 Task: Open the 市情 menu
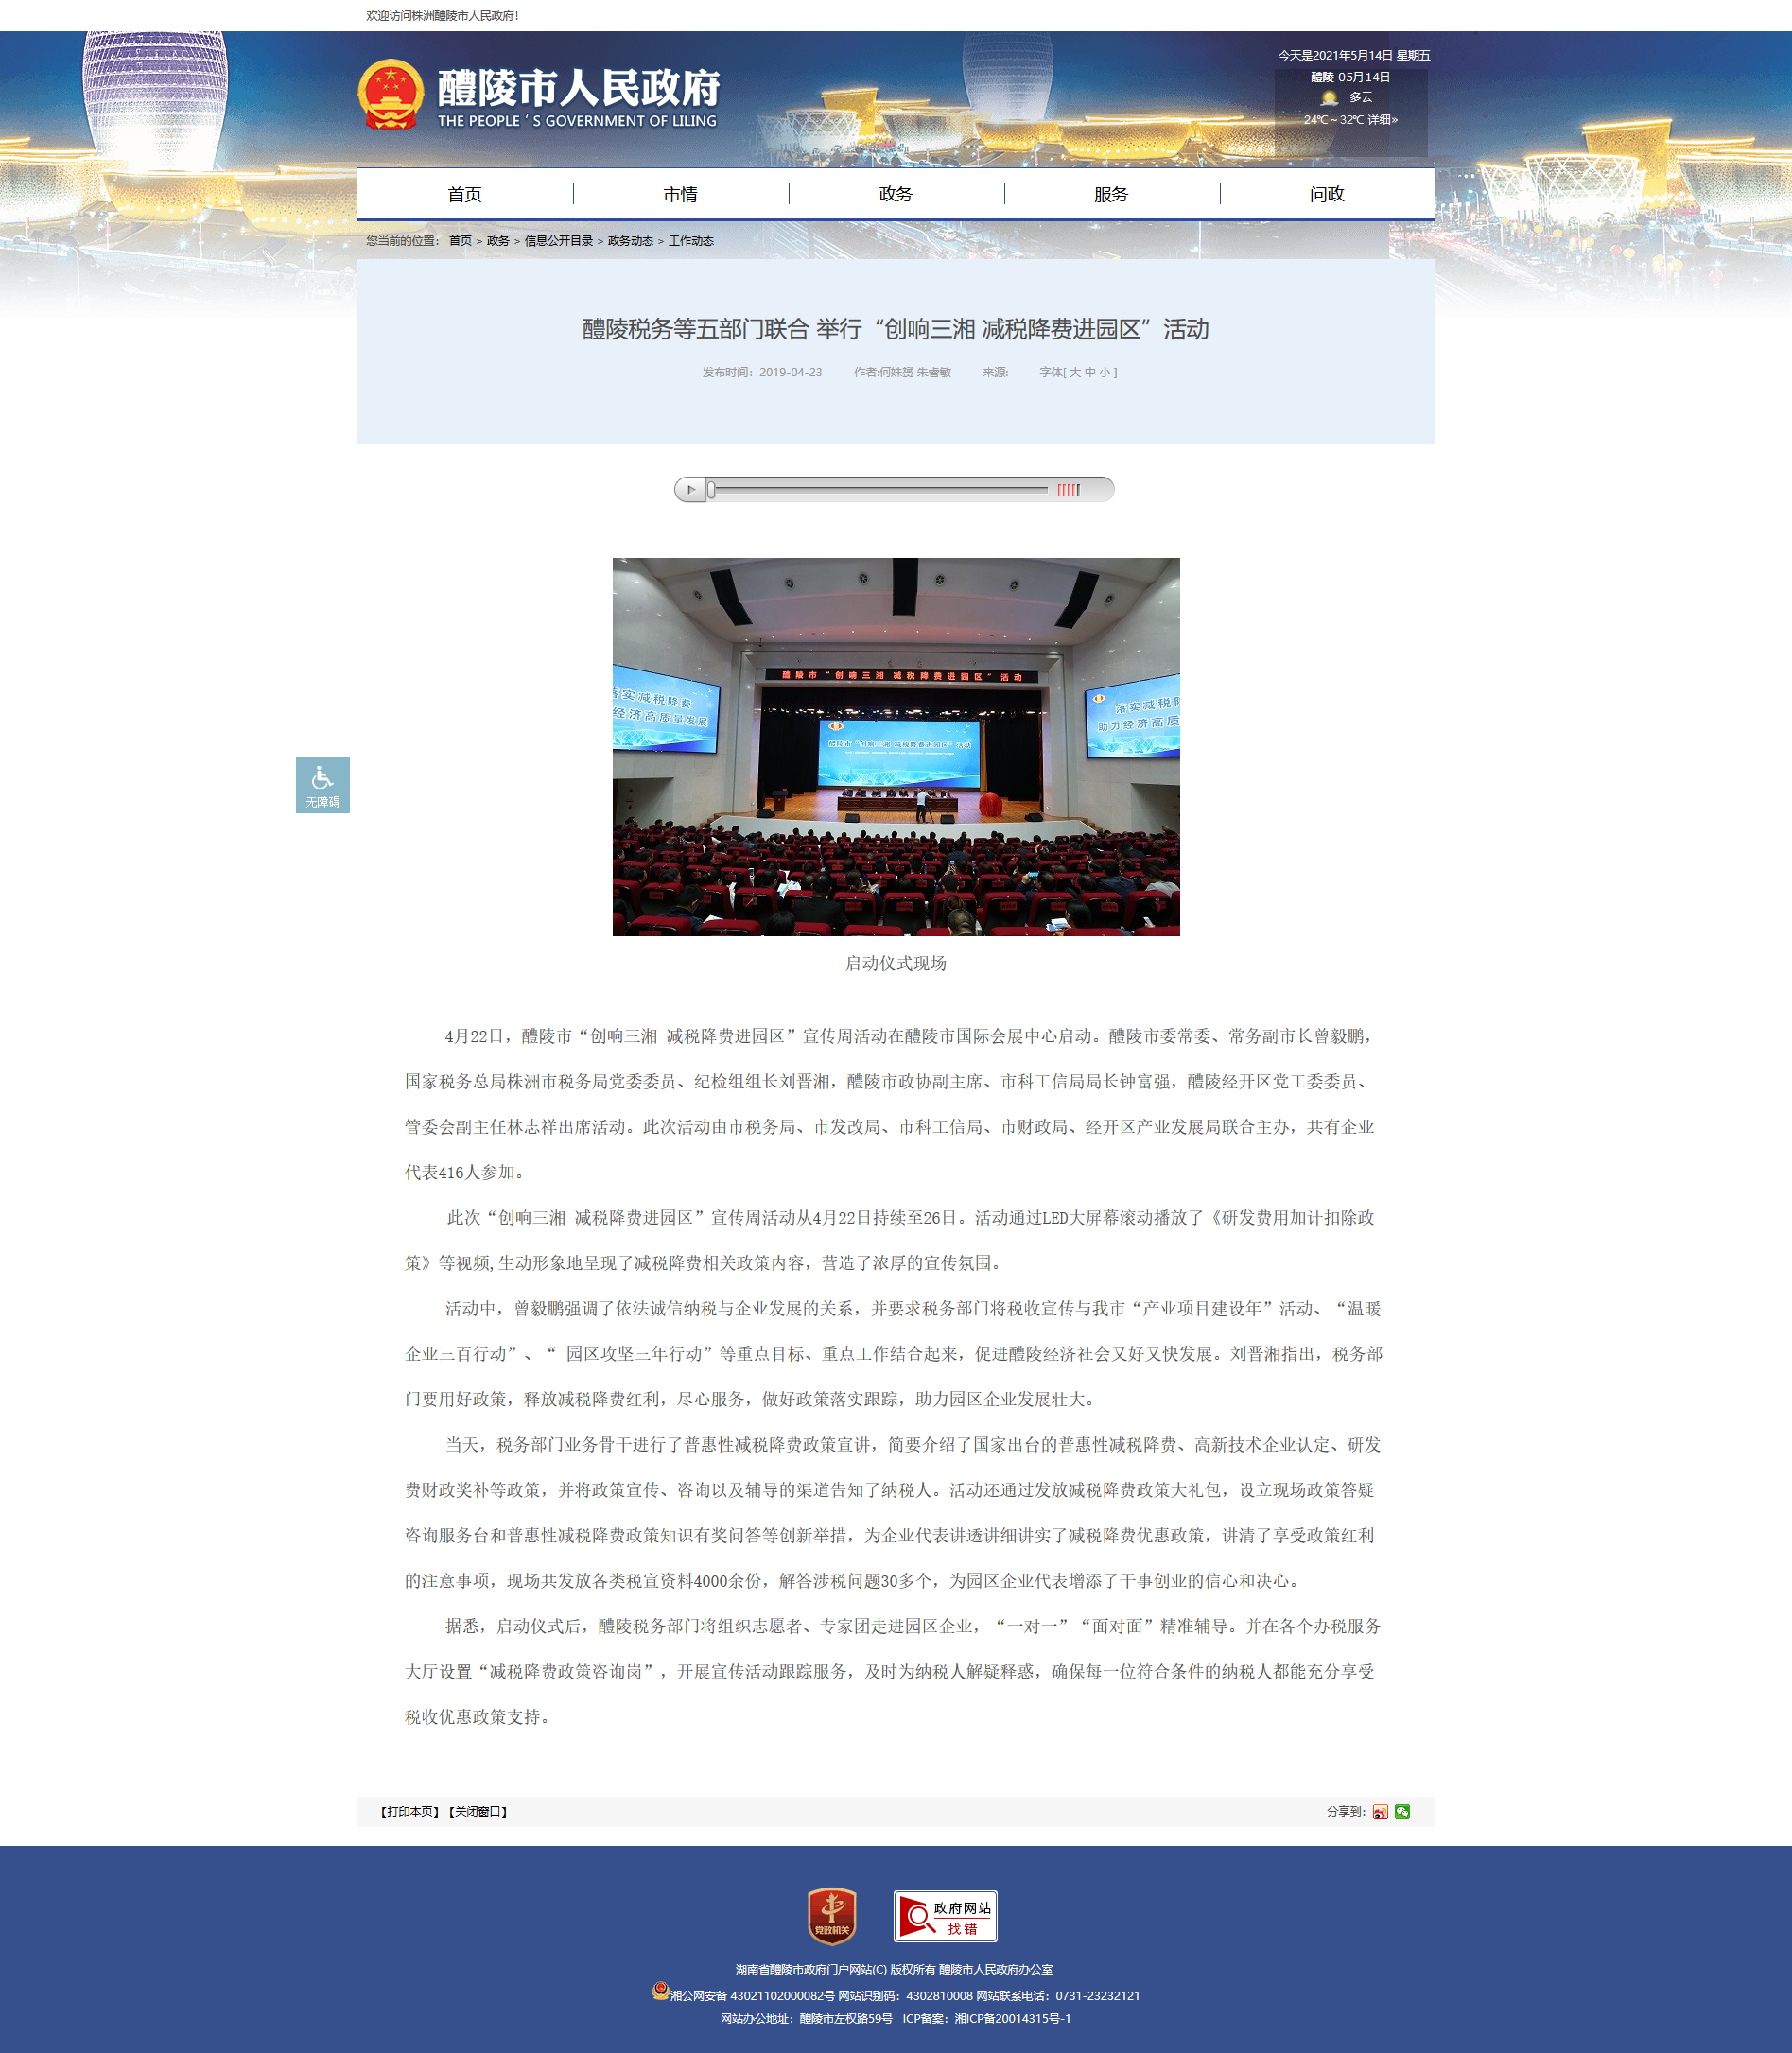click(680, 194)
